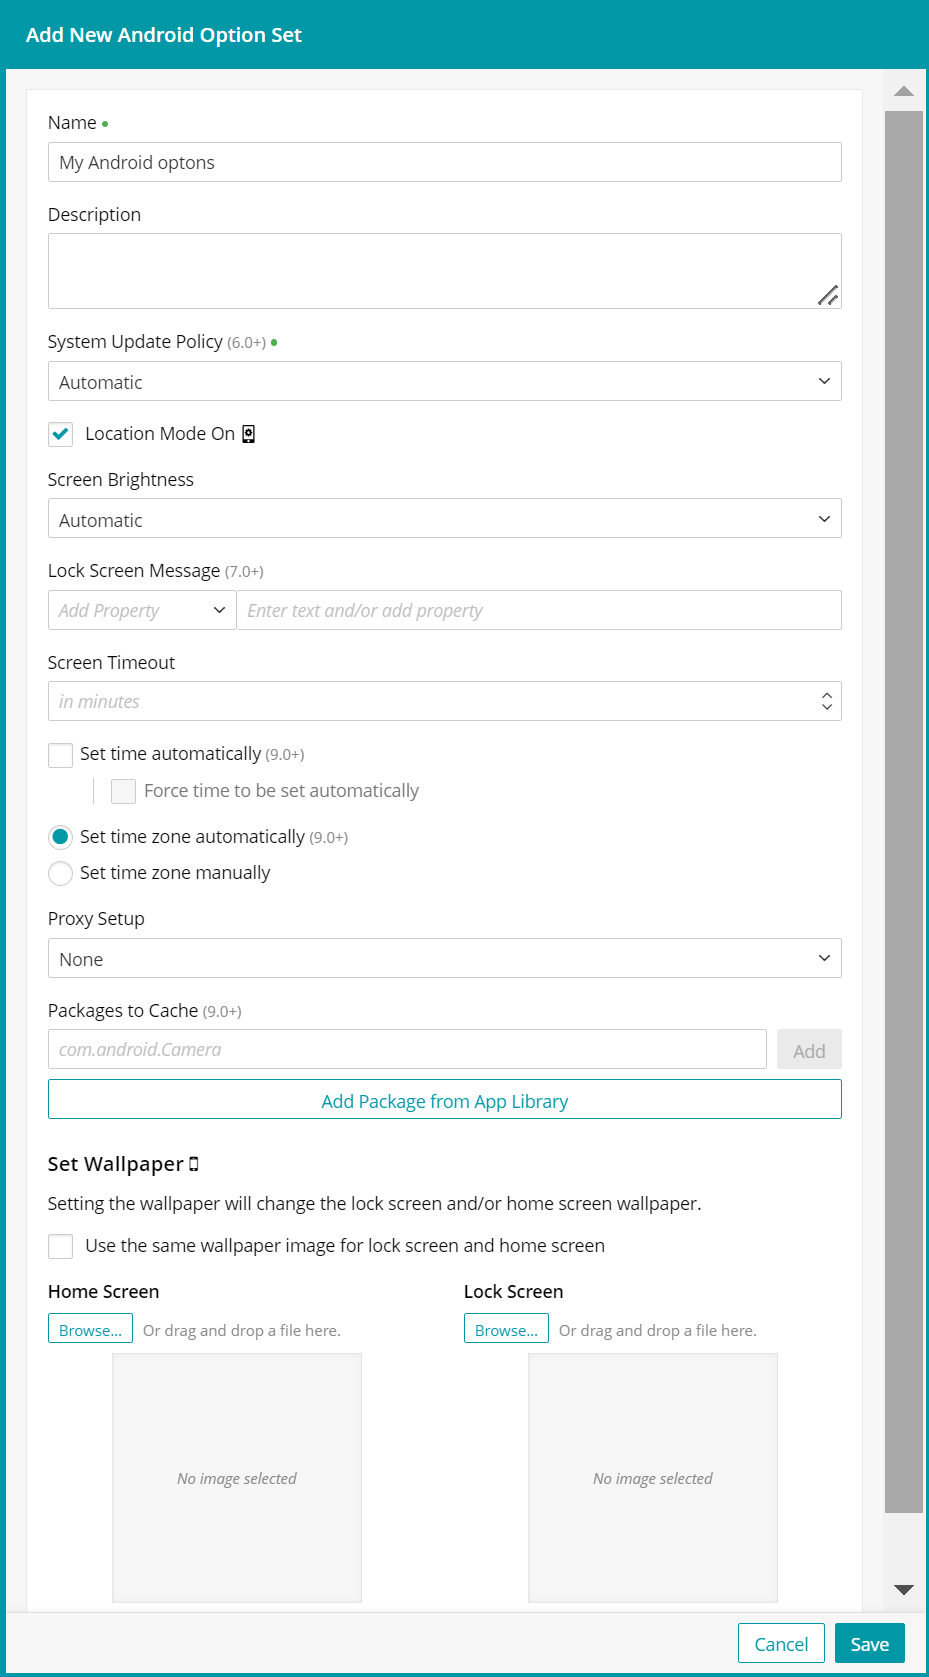Click the Description field resize handle
The height and width of the screenshot is (1677, 929).
point(828,295)
